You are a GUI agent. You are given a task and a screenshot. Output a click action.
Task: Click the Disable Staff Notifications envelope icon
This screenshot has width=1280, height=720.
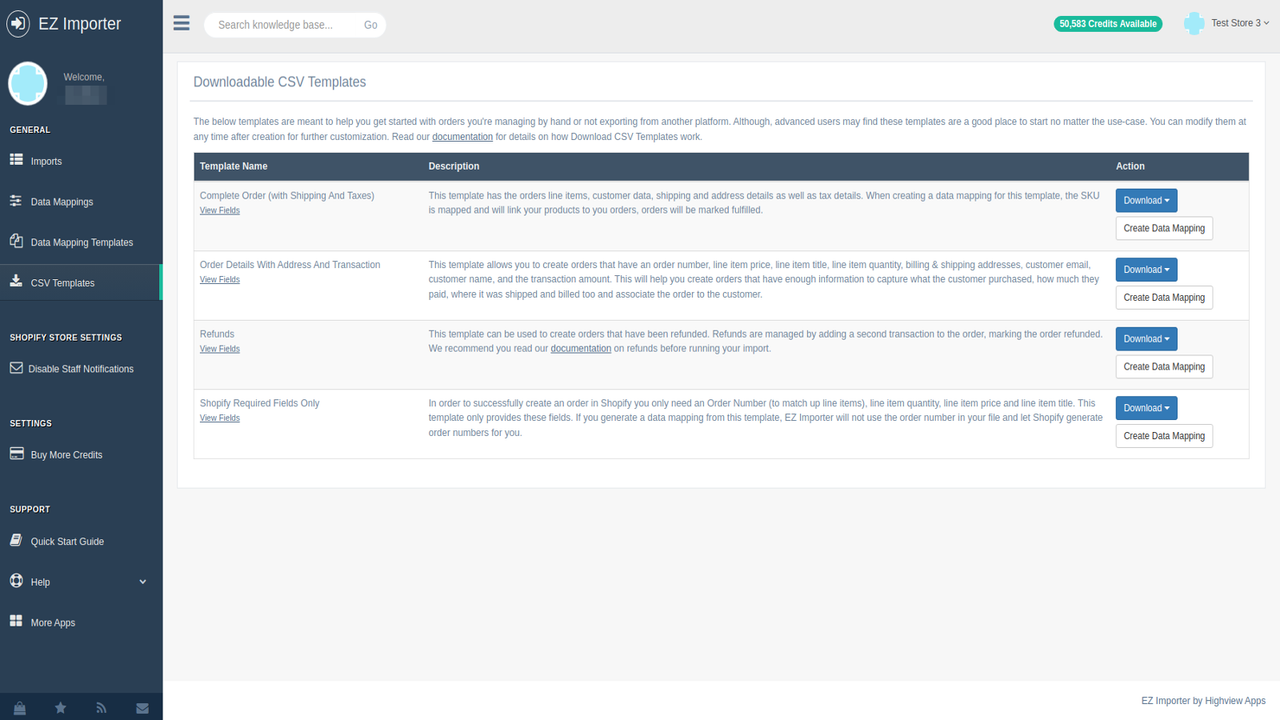point(16,368)
